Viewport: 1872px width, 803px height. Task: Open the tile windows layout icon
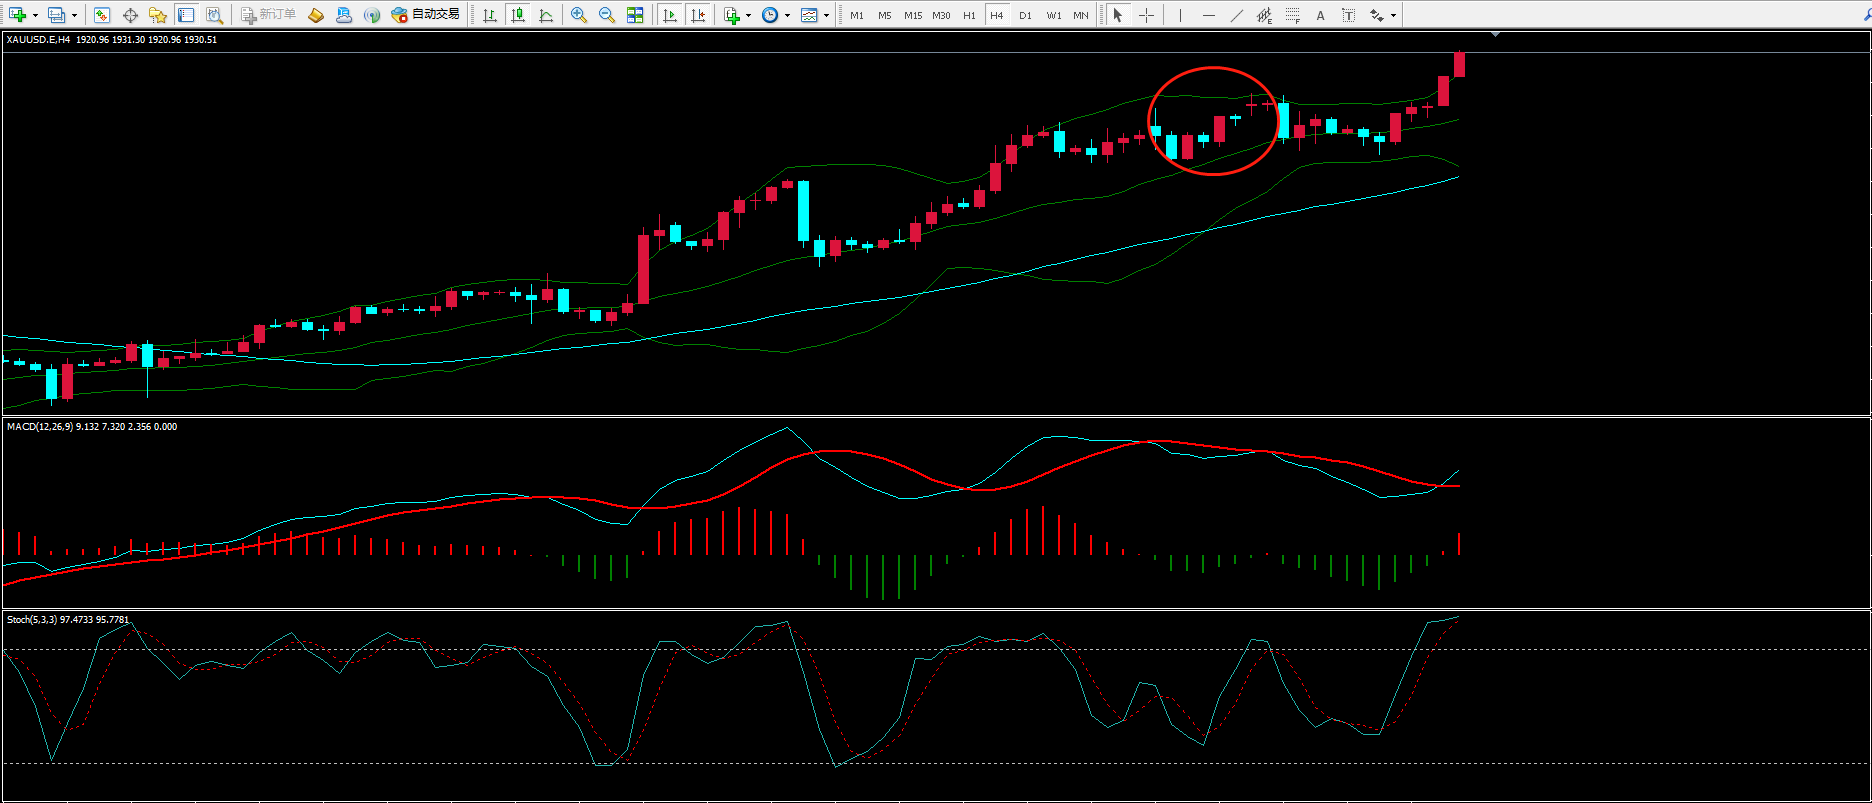pos(635,15)
